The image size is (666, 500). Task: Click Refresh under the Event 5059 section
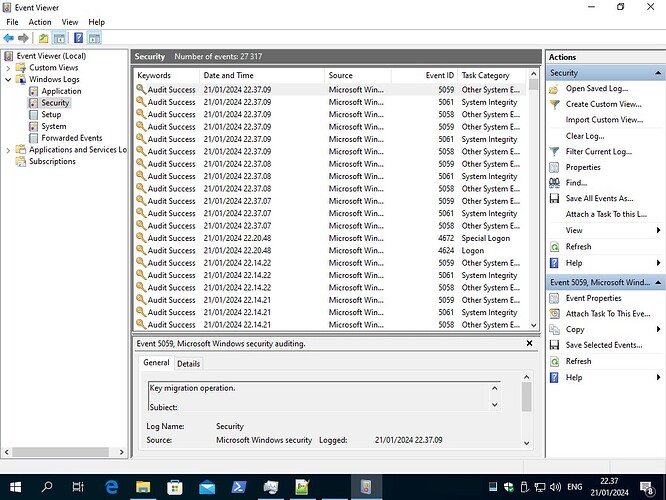(x=578, y=362)
